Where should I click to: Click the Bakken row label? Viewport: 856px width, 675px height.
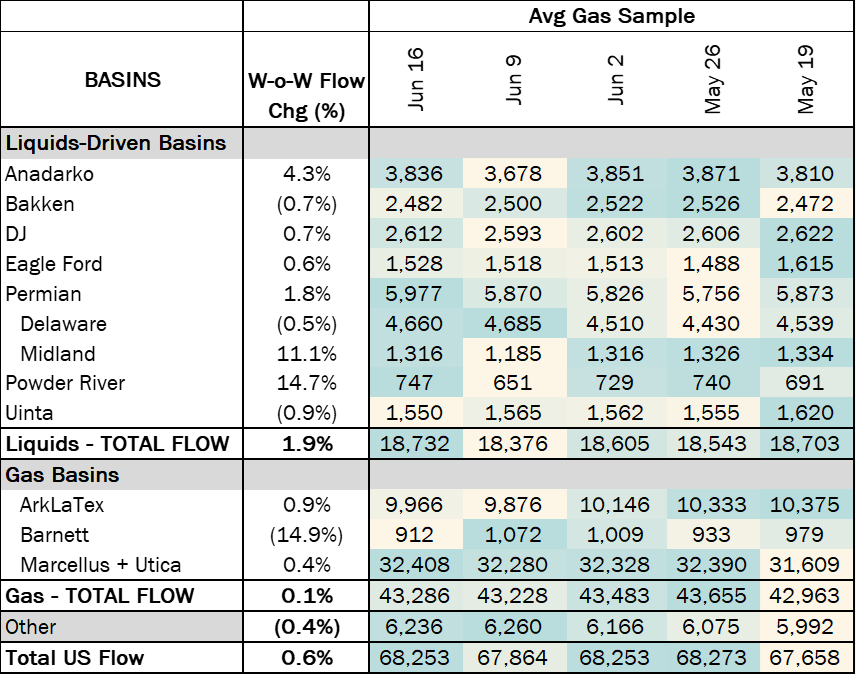click(x=40, y=204)
